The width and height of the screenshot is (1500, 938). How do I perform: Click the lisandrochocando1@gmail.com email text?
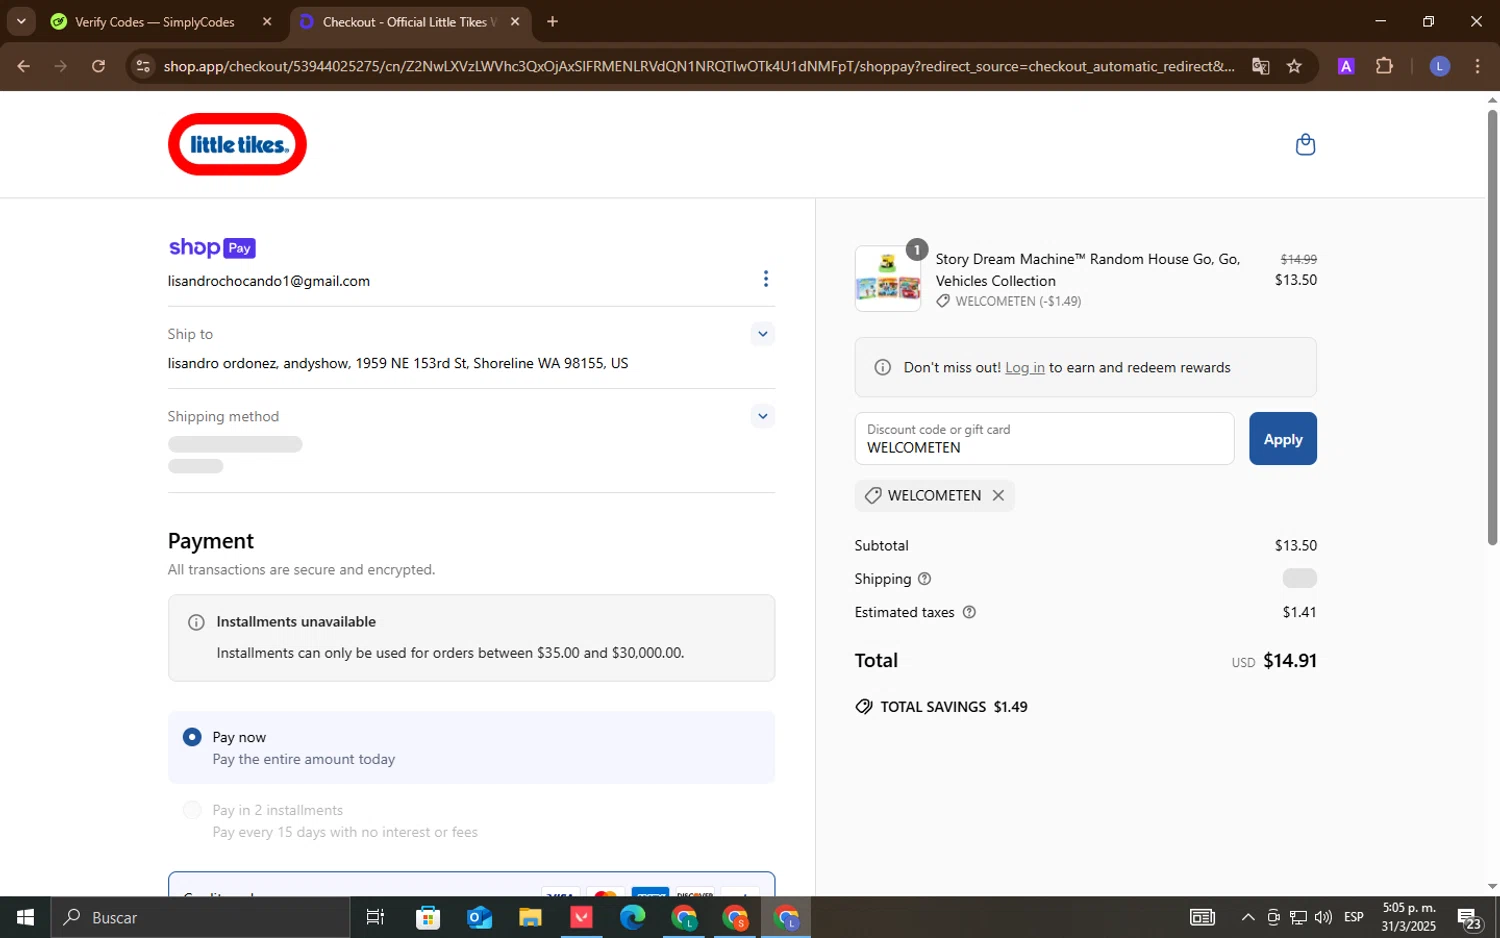pyautogui.click(x=269, y=281)
